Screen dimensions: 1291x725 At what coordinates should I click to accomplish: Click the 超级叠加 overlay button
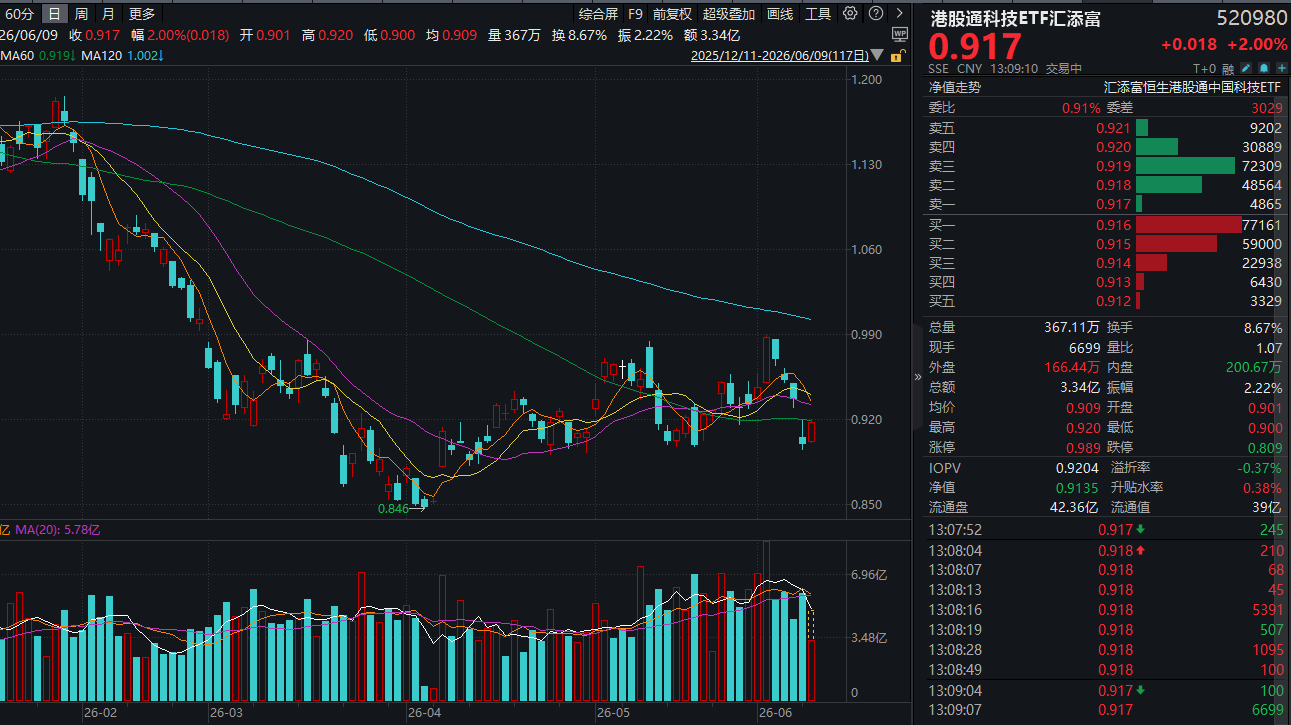729,14
